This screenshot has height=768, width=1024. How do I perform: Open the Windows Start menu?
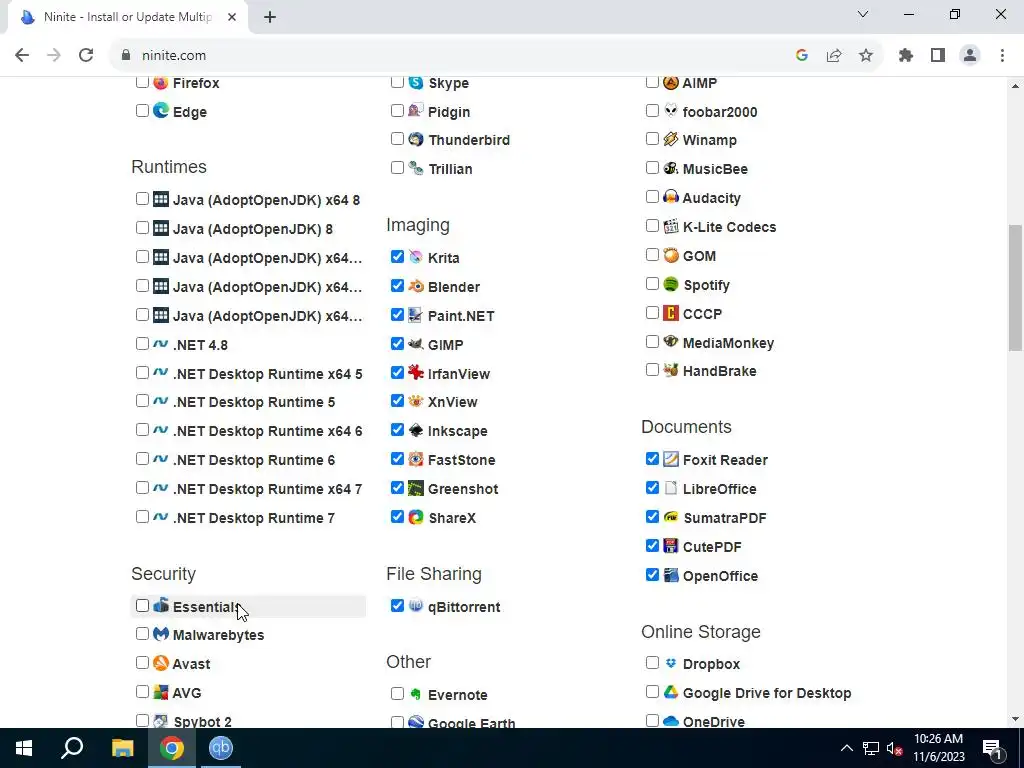(24, 748)
